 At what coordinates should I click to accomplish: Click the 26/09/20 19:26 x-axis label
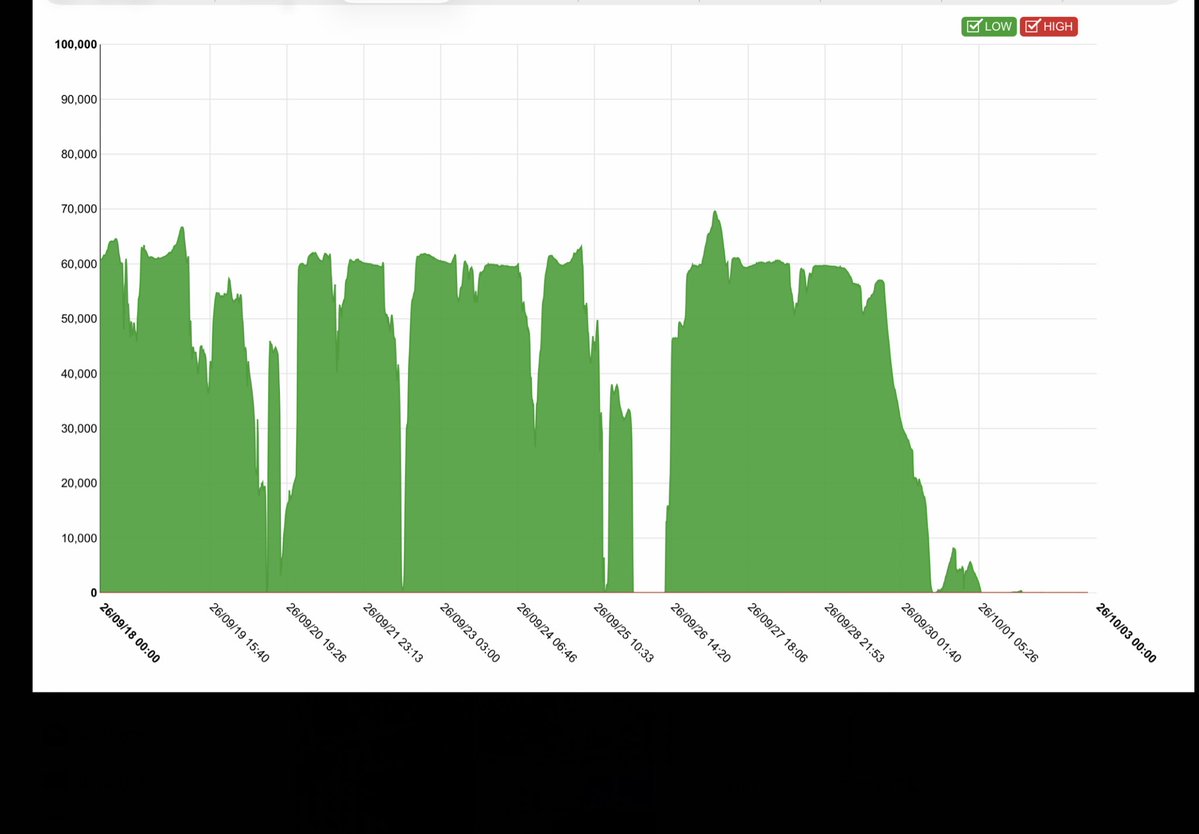(x=316, y=633)
